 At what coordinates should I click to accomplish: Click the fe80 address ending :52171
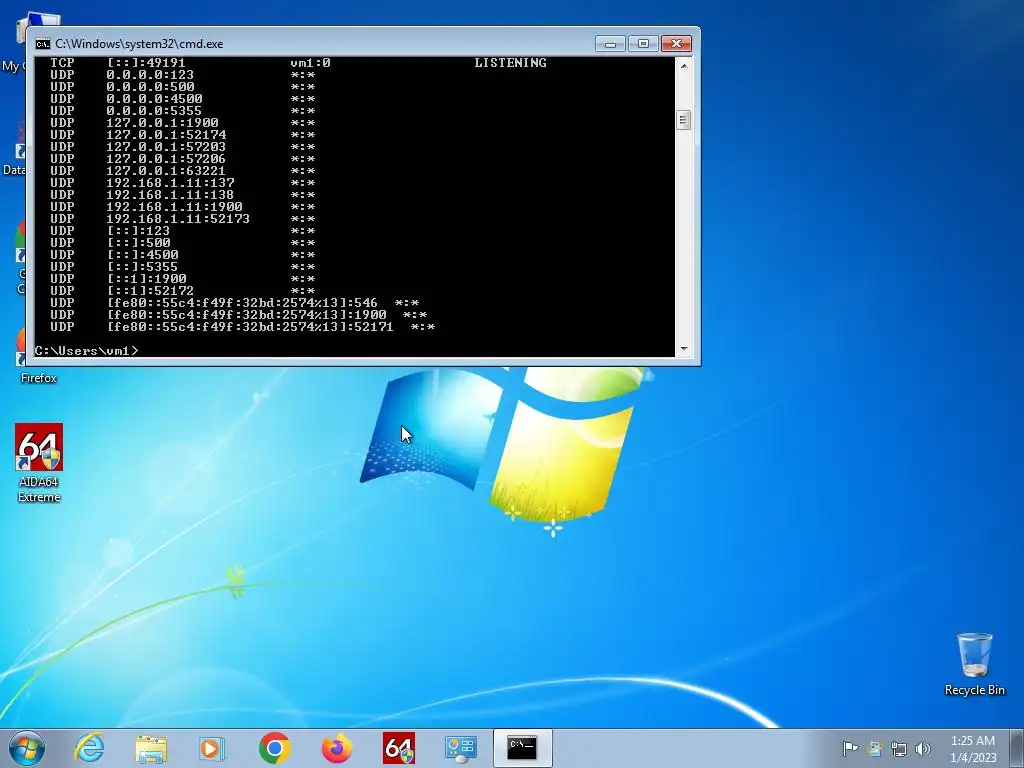click(250, 327)
